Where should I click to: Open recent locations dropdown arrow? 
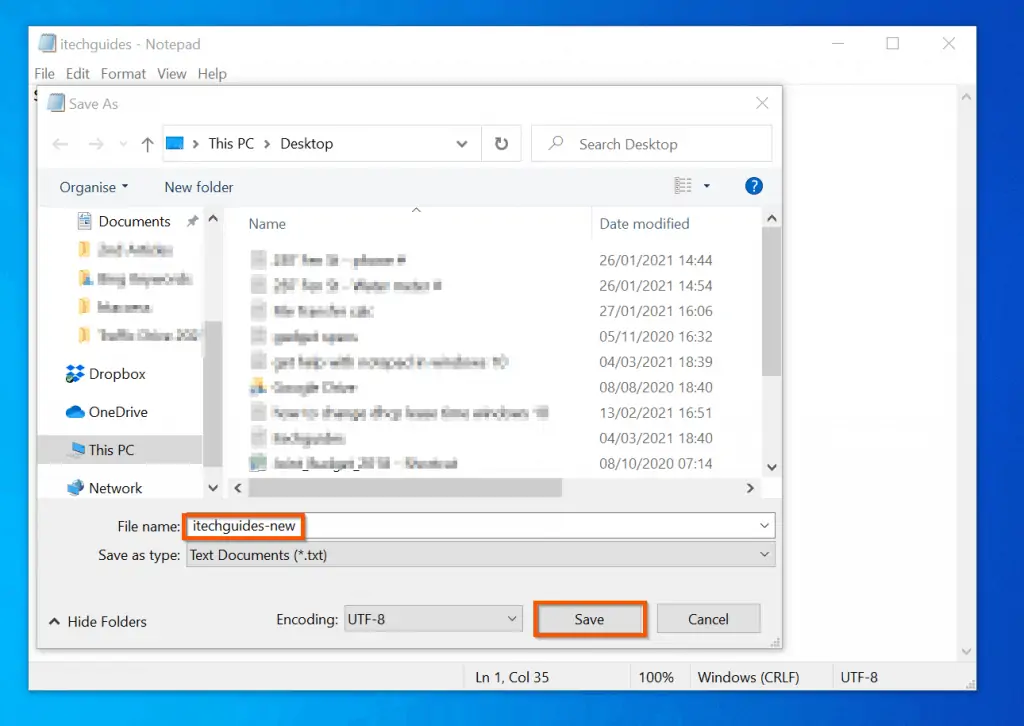[123, 144]
